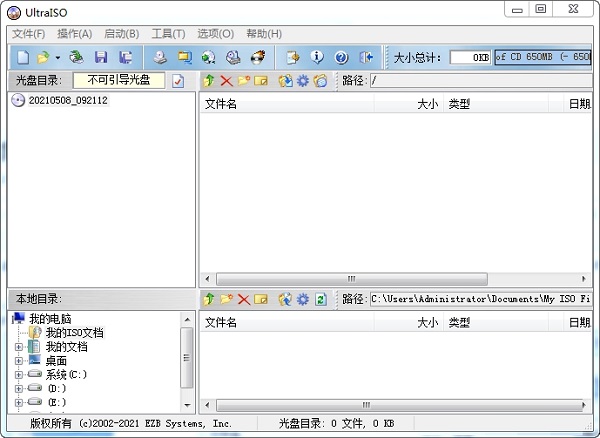Expand the 系统(C:) drive node
The image size is (600, 438).
pos(18,375)
